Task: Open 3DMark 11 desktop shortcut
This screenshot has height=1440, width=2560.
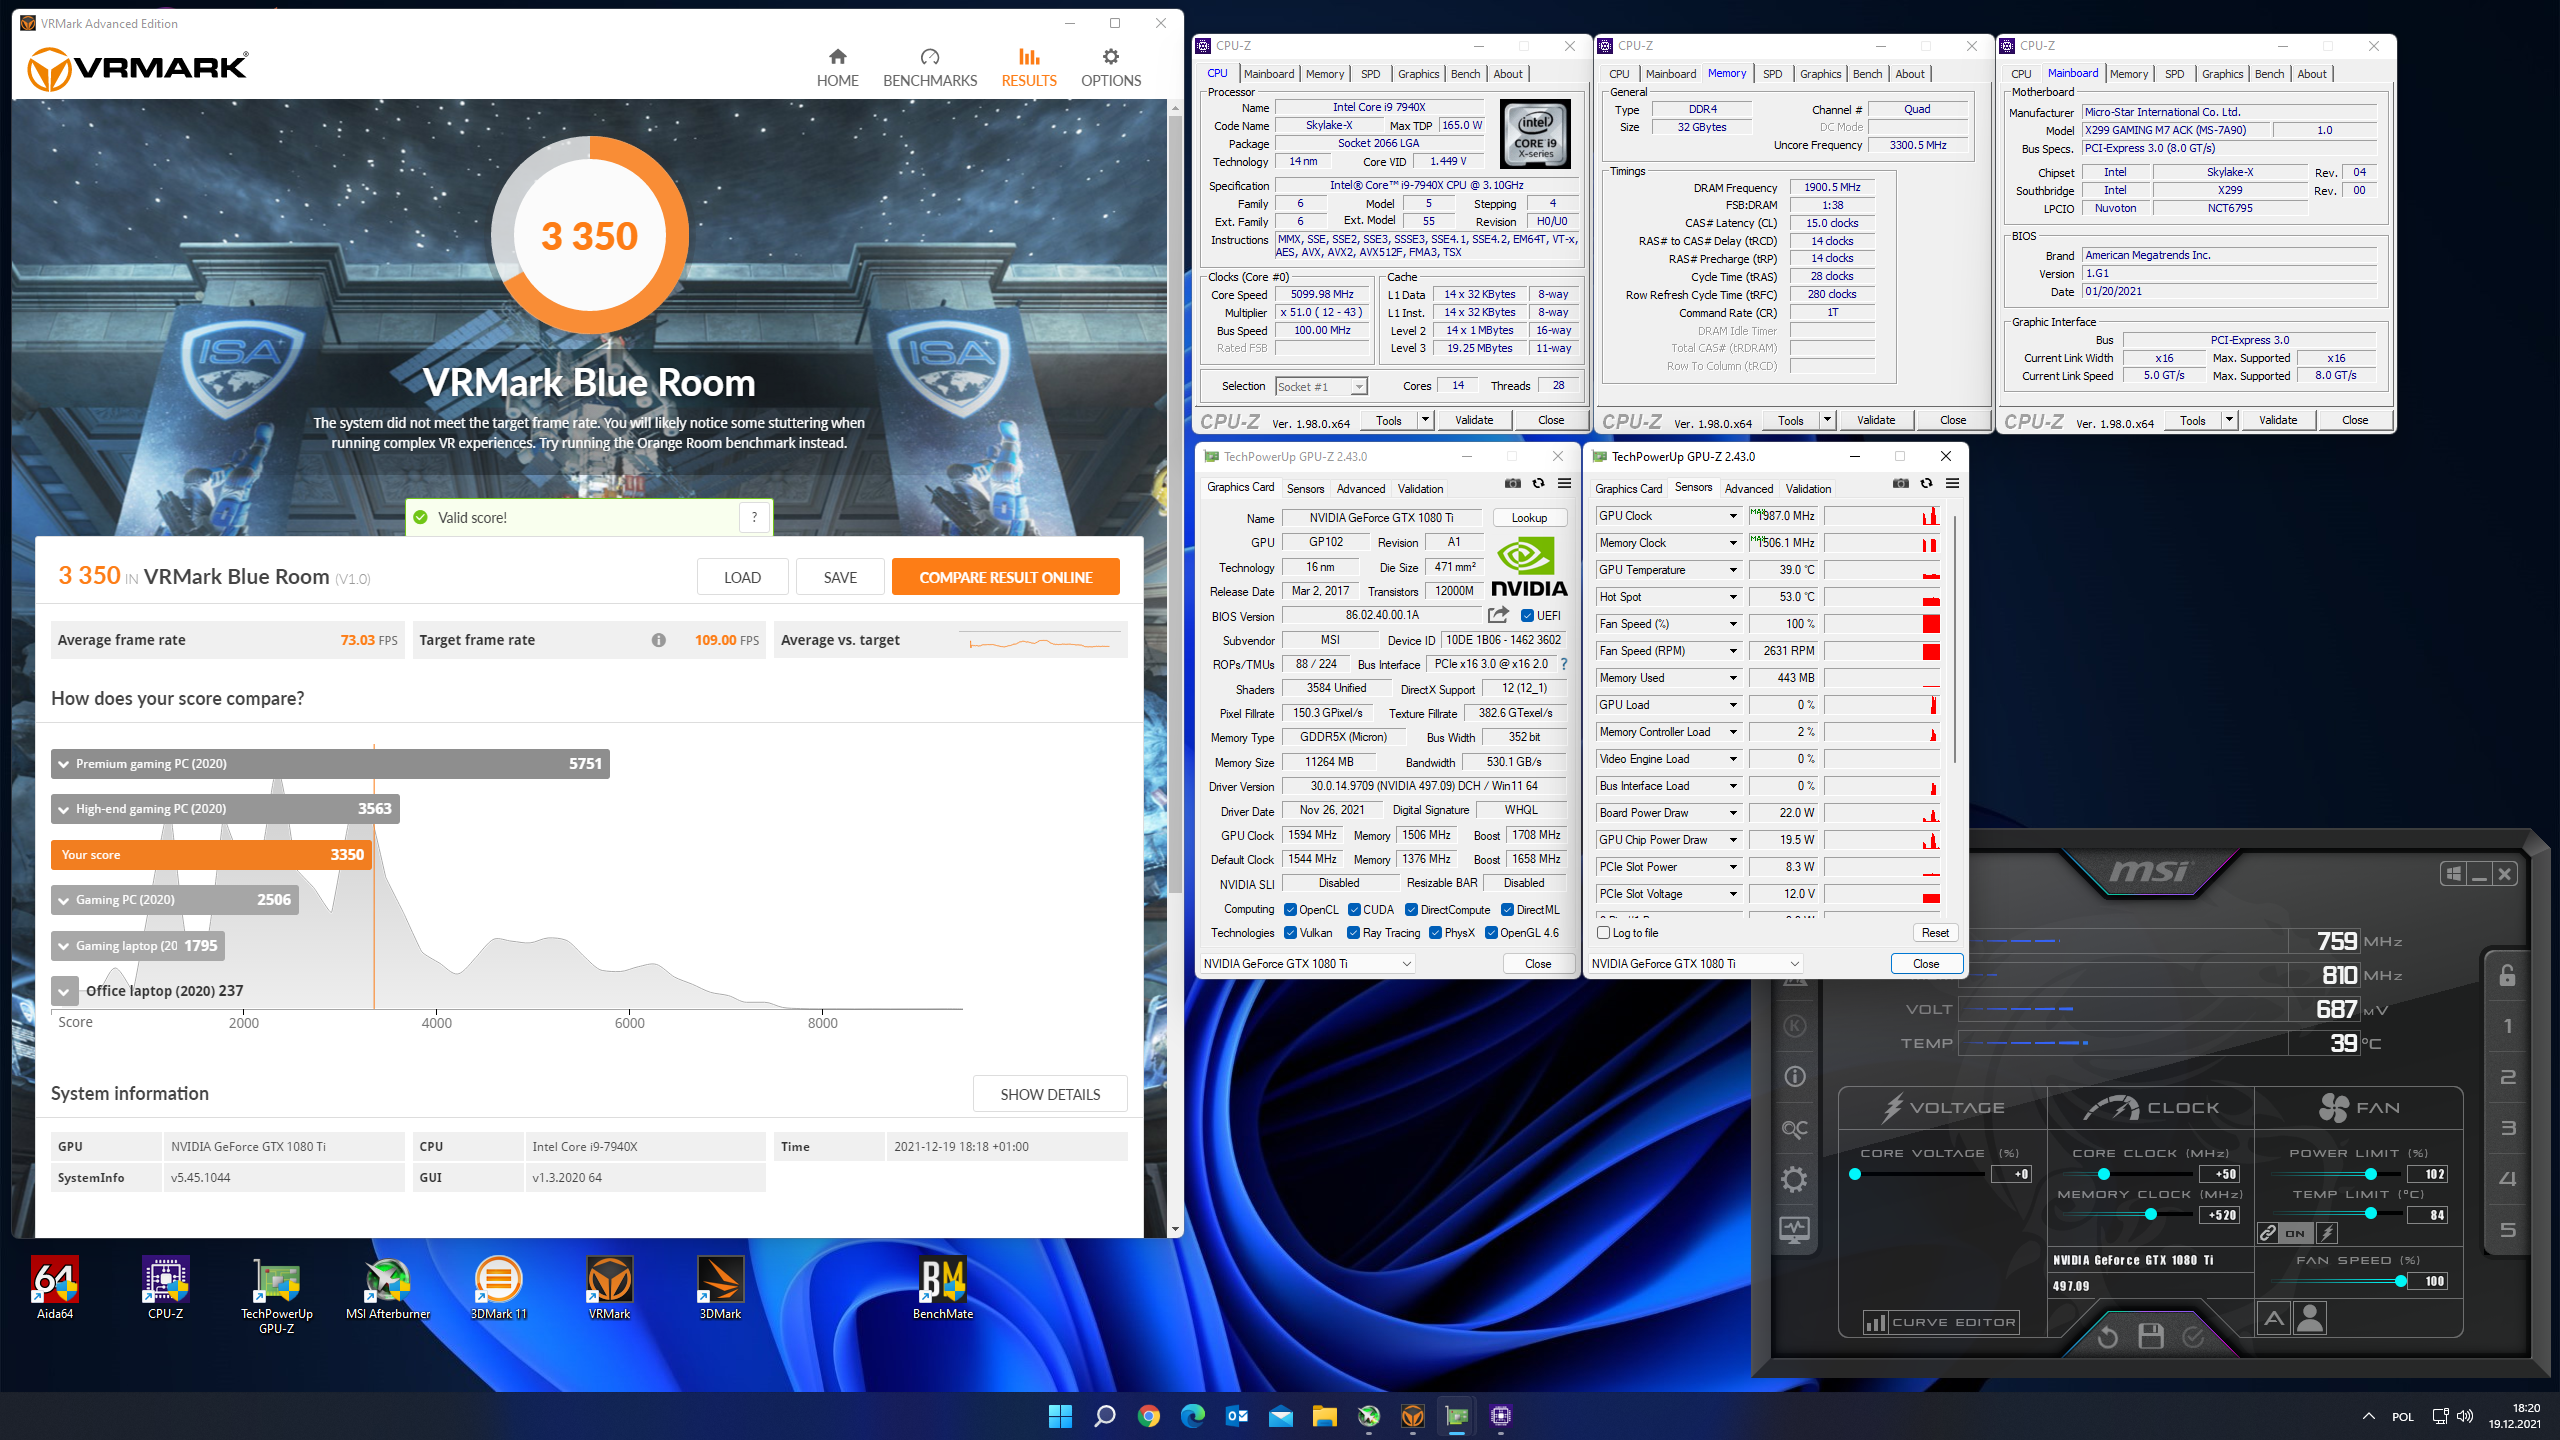Action: pos(498,1288)
